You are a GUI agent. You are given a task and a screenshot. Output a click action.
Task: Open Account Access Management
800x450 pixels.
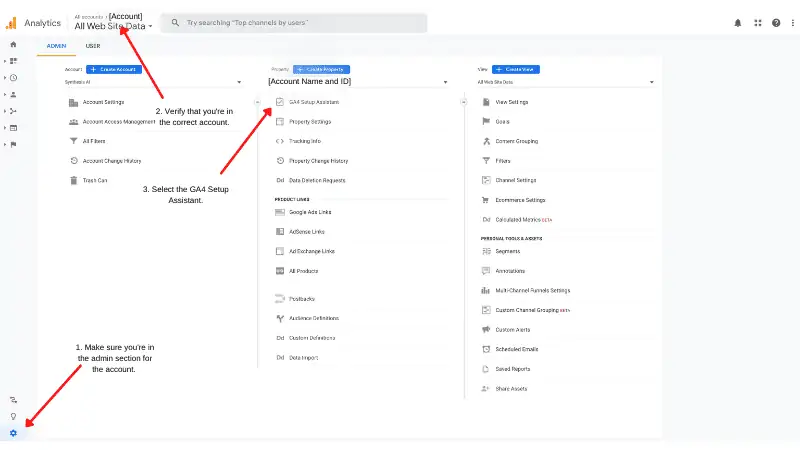pyautogui.click(x=119, y=122)
